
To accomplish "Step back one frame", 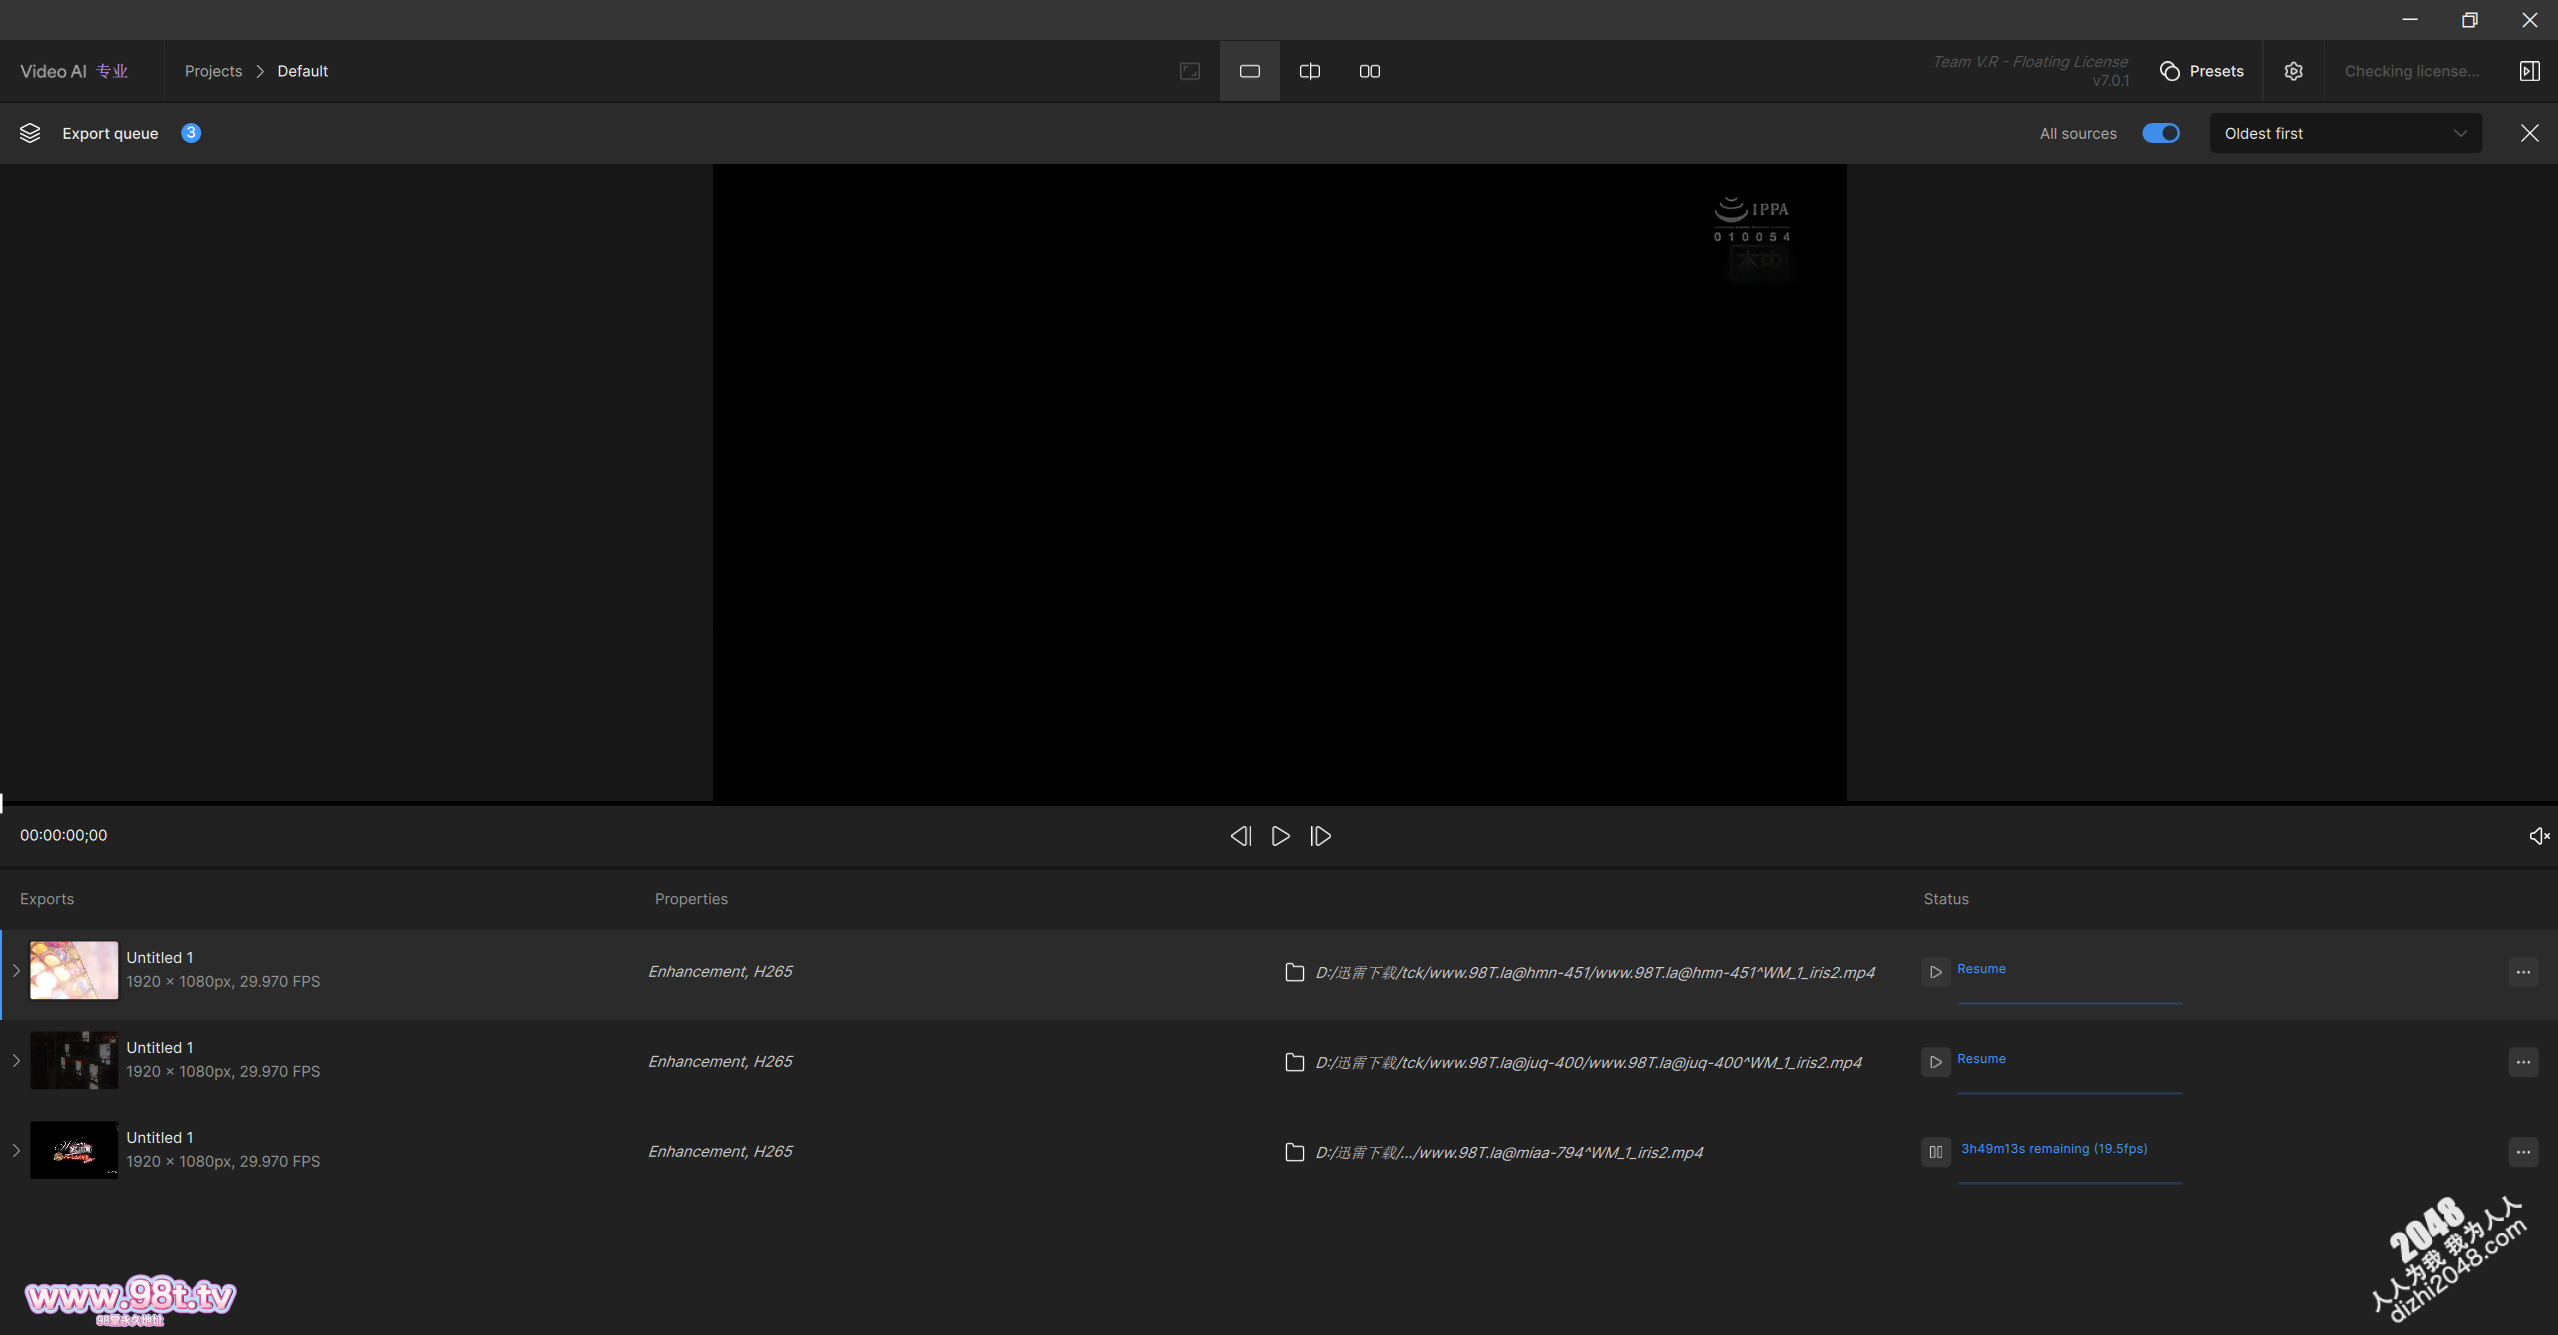I will (x=1240, y=836).
